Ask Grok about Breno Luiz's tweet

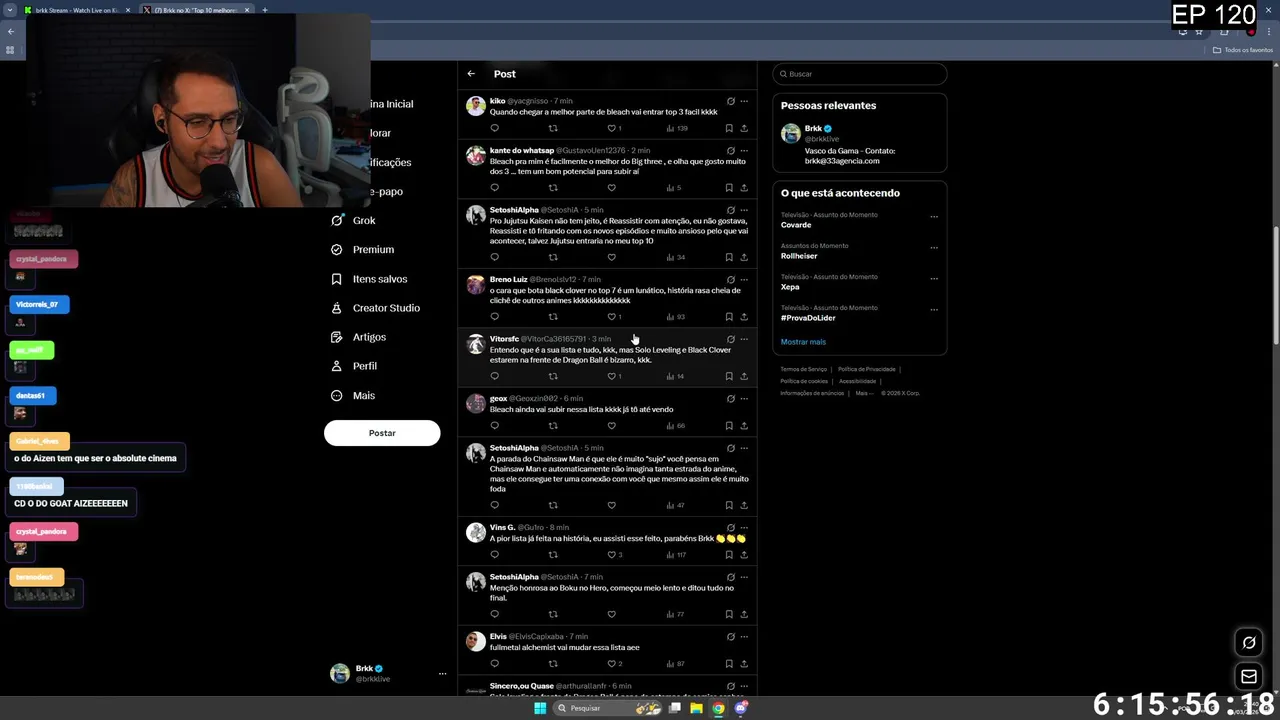click(730, 280)
